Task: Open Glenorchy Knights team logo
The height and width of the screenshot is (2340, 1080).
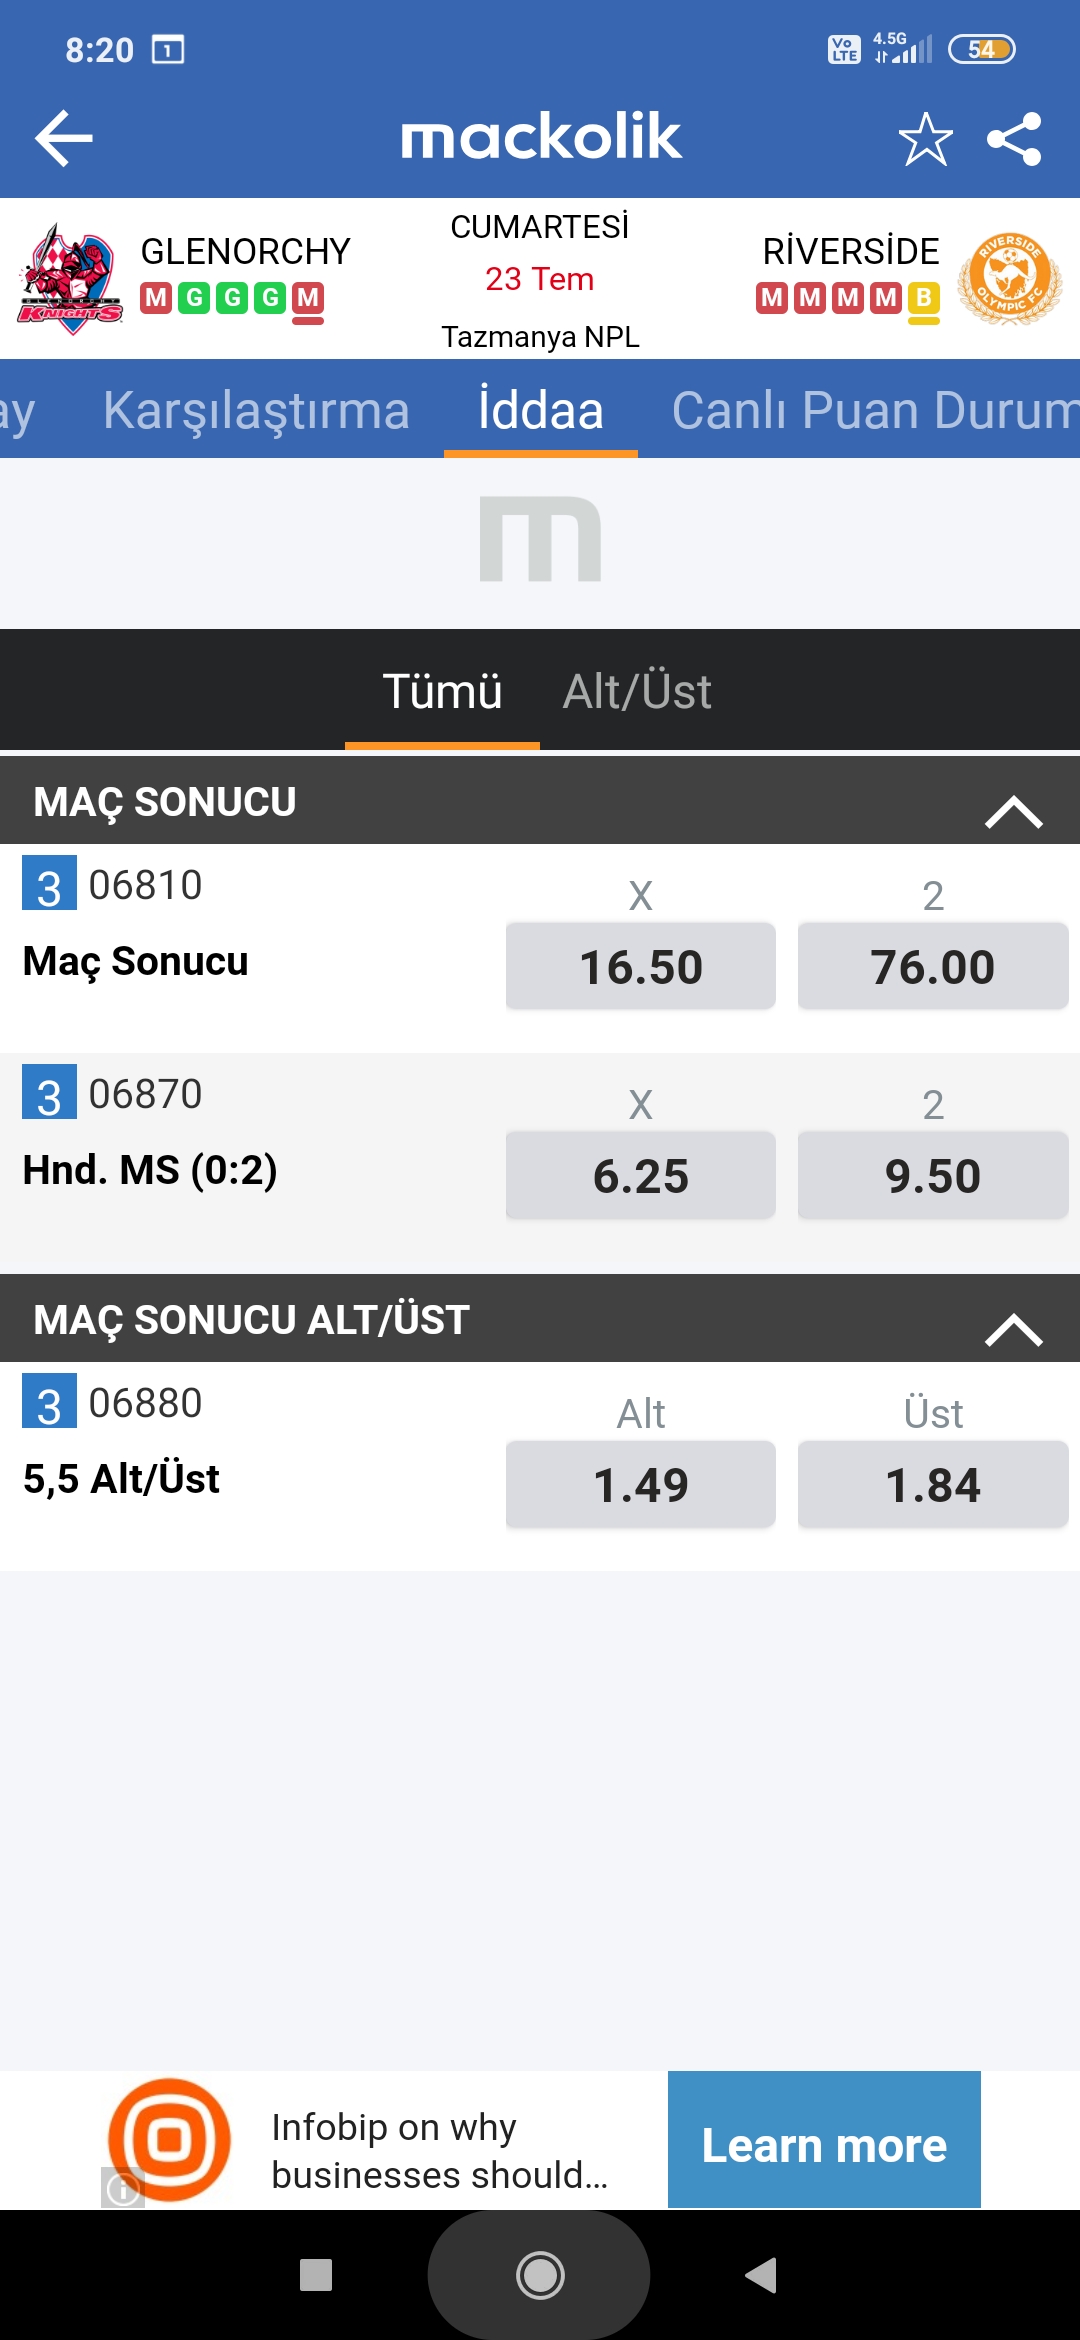Action: [x=70, y=279]
